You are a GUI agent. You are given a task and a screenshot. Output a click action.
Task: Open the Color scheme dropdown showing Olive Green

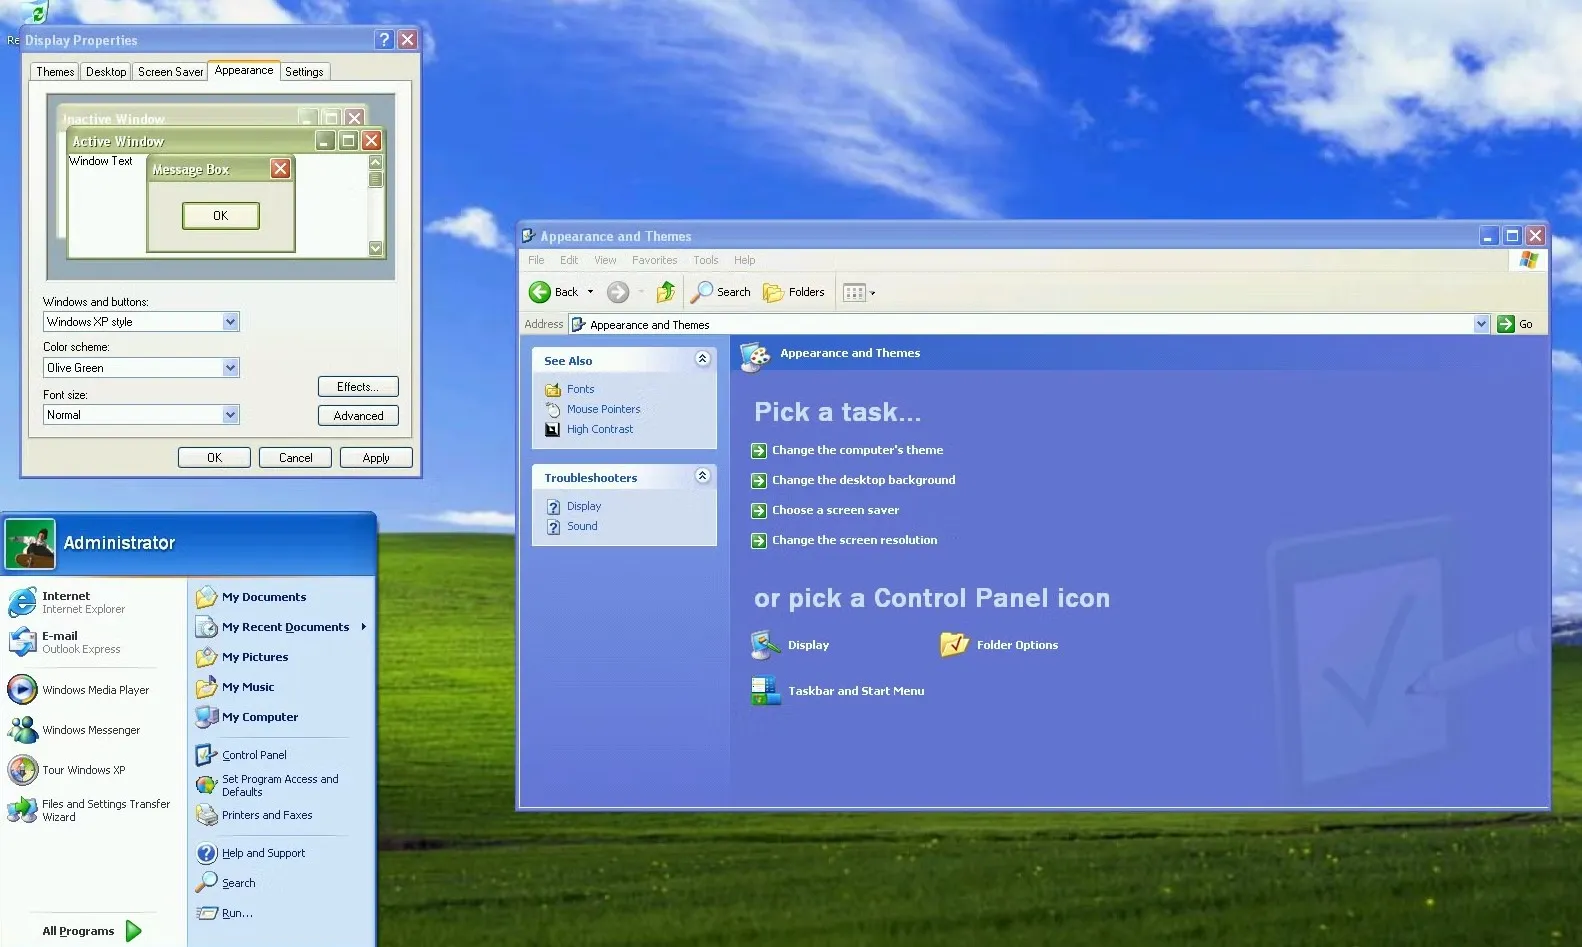[x=141, y=368]
